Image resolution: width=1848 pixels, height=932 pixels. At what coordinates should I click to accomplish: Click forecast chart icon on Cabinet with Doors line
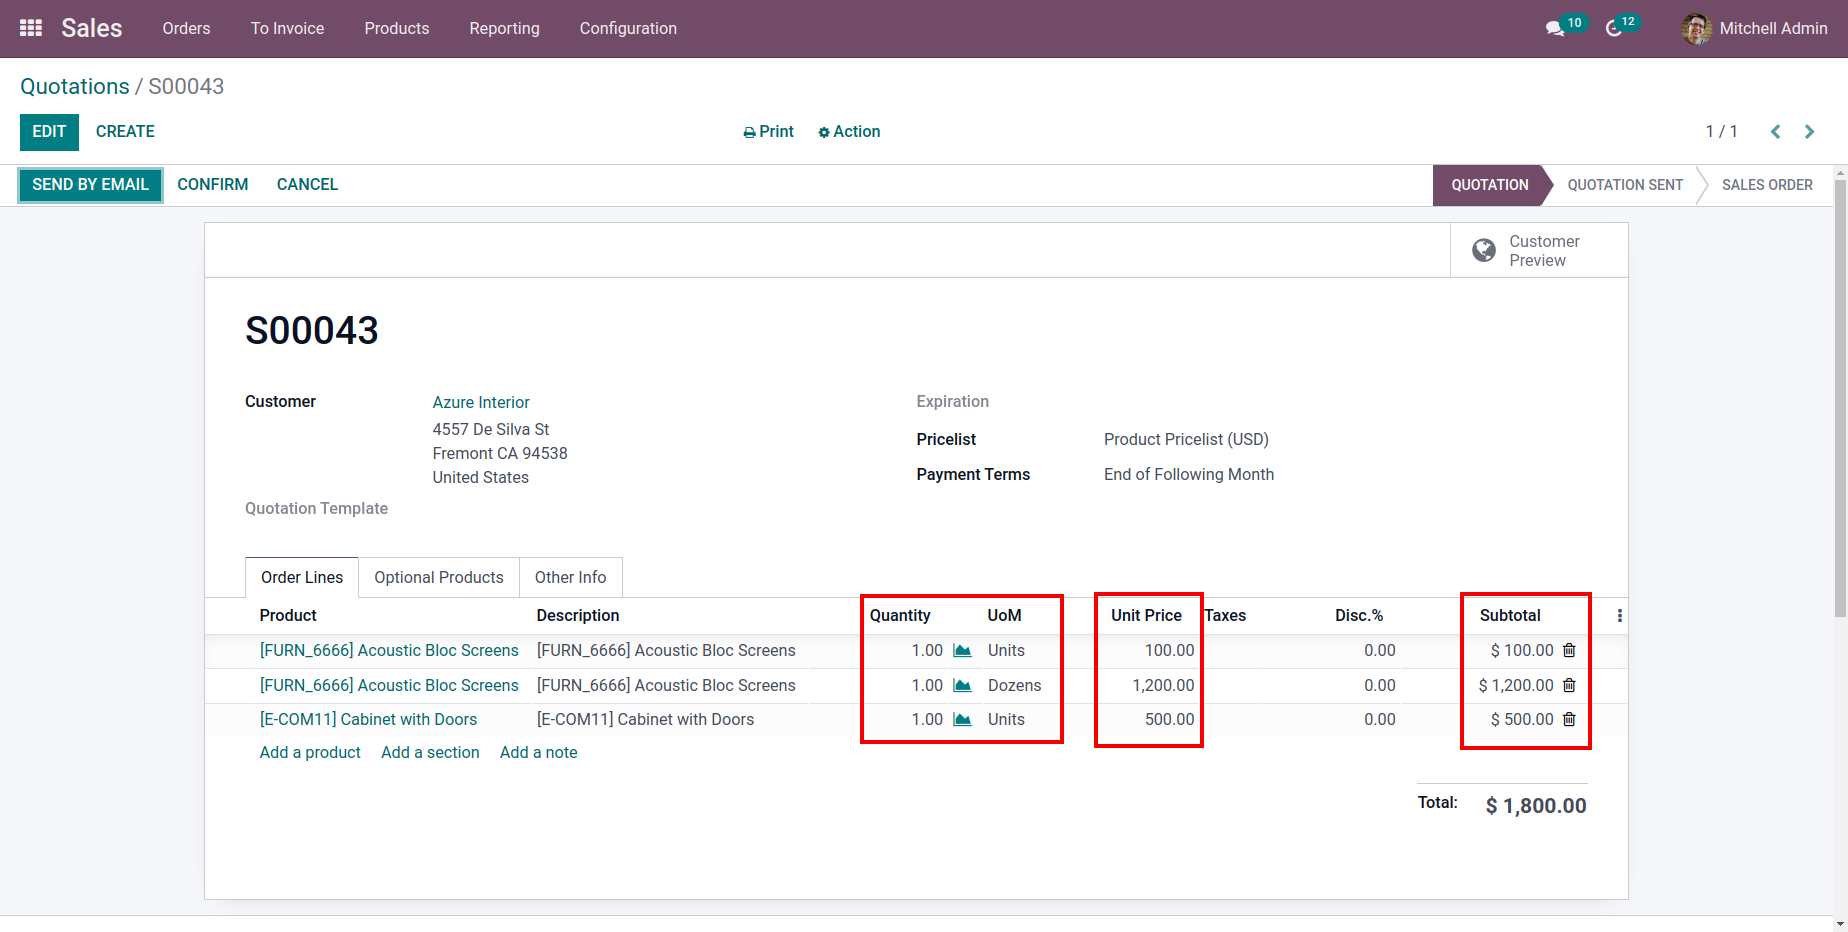[962, 720]
